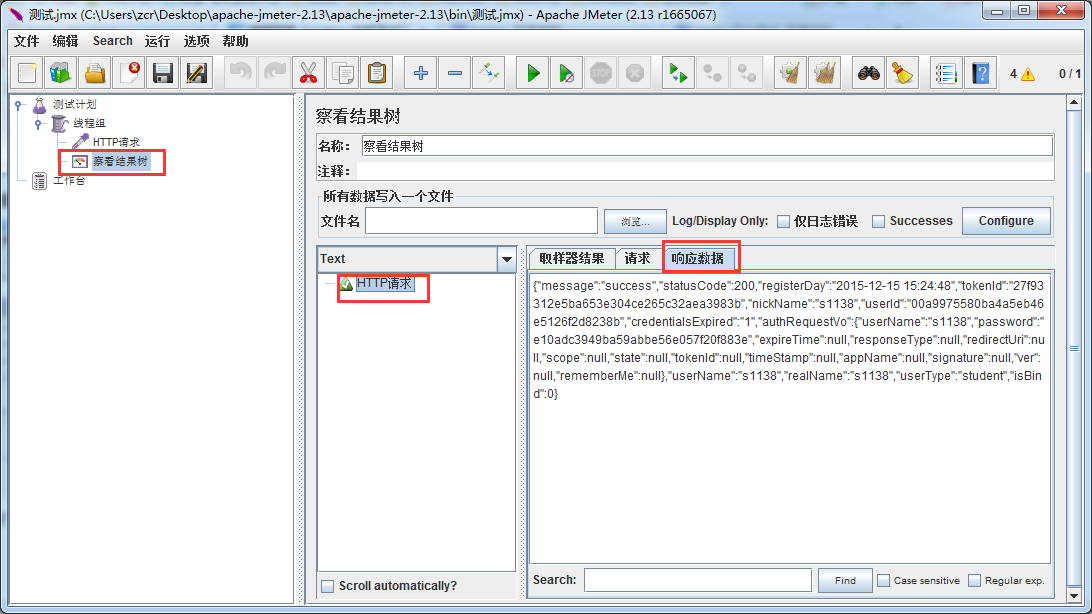Click the Shutdown round X icon
The height and width of the screenshot is (614, 1092).
pyautogui.click(x=634, y=73)
